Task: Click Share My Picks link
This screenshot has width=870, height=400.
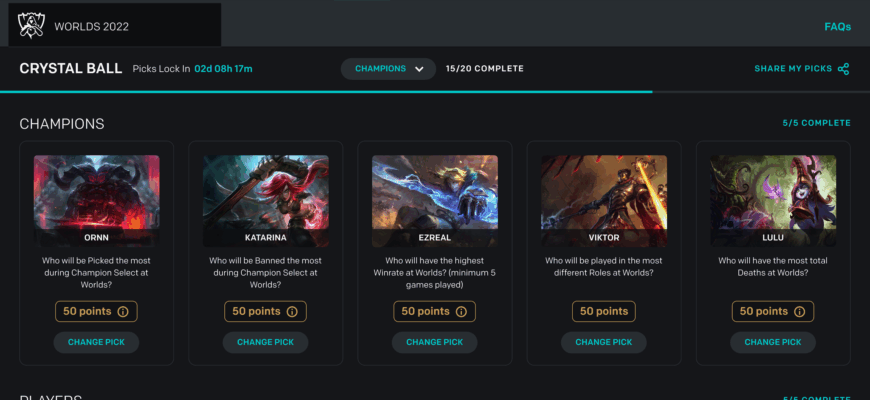Action: pos(793,69)
